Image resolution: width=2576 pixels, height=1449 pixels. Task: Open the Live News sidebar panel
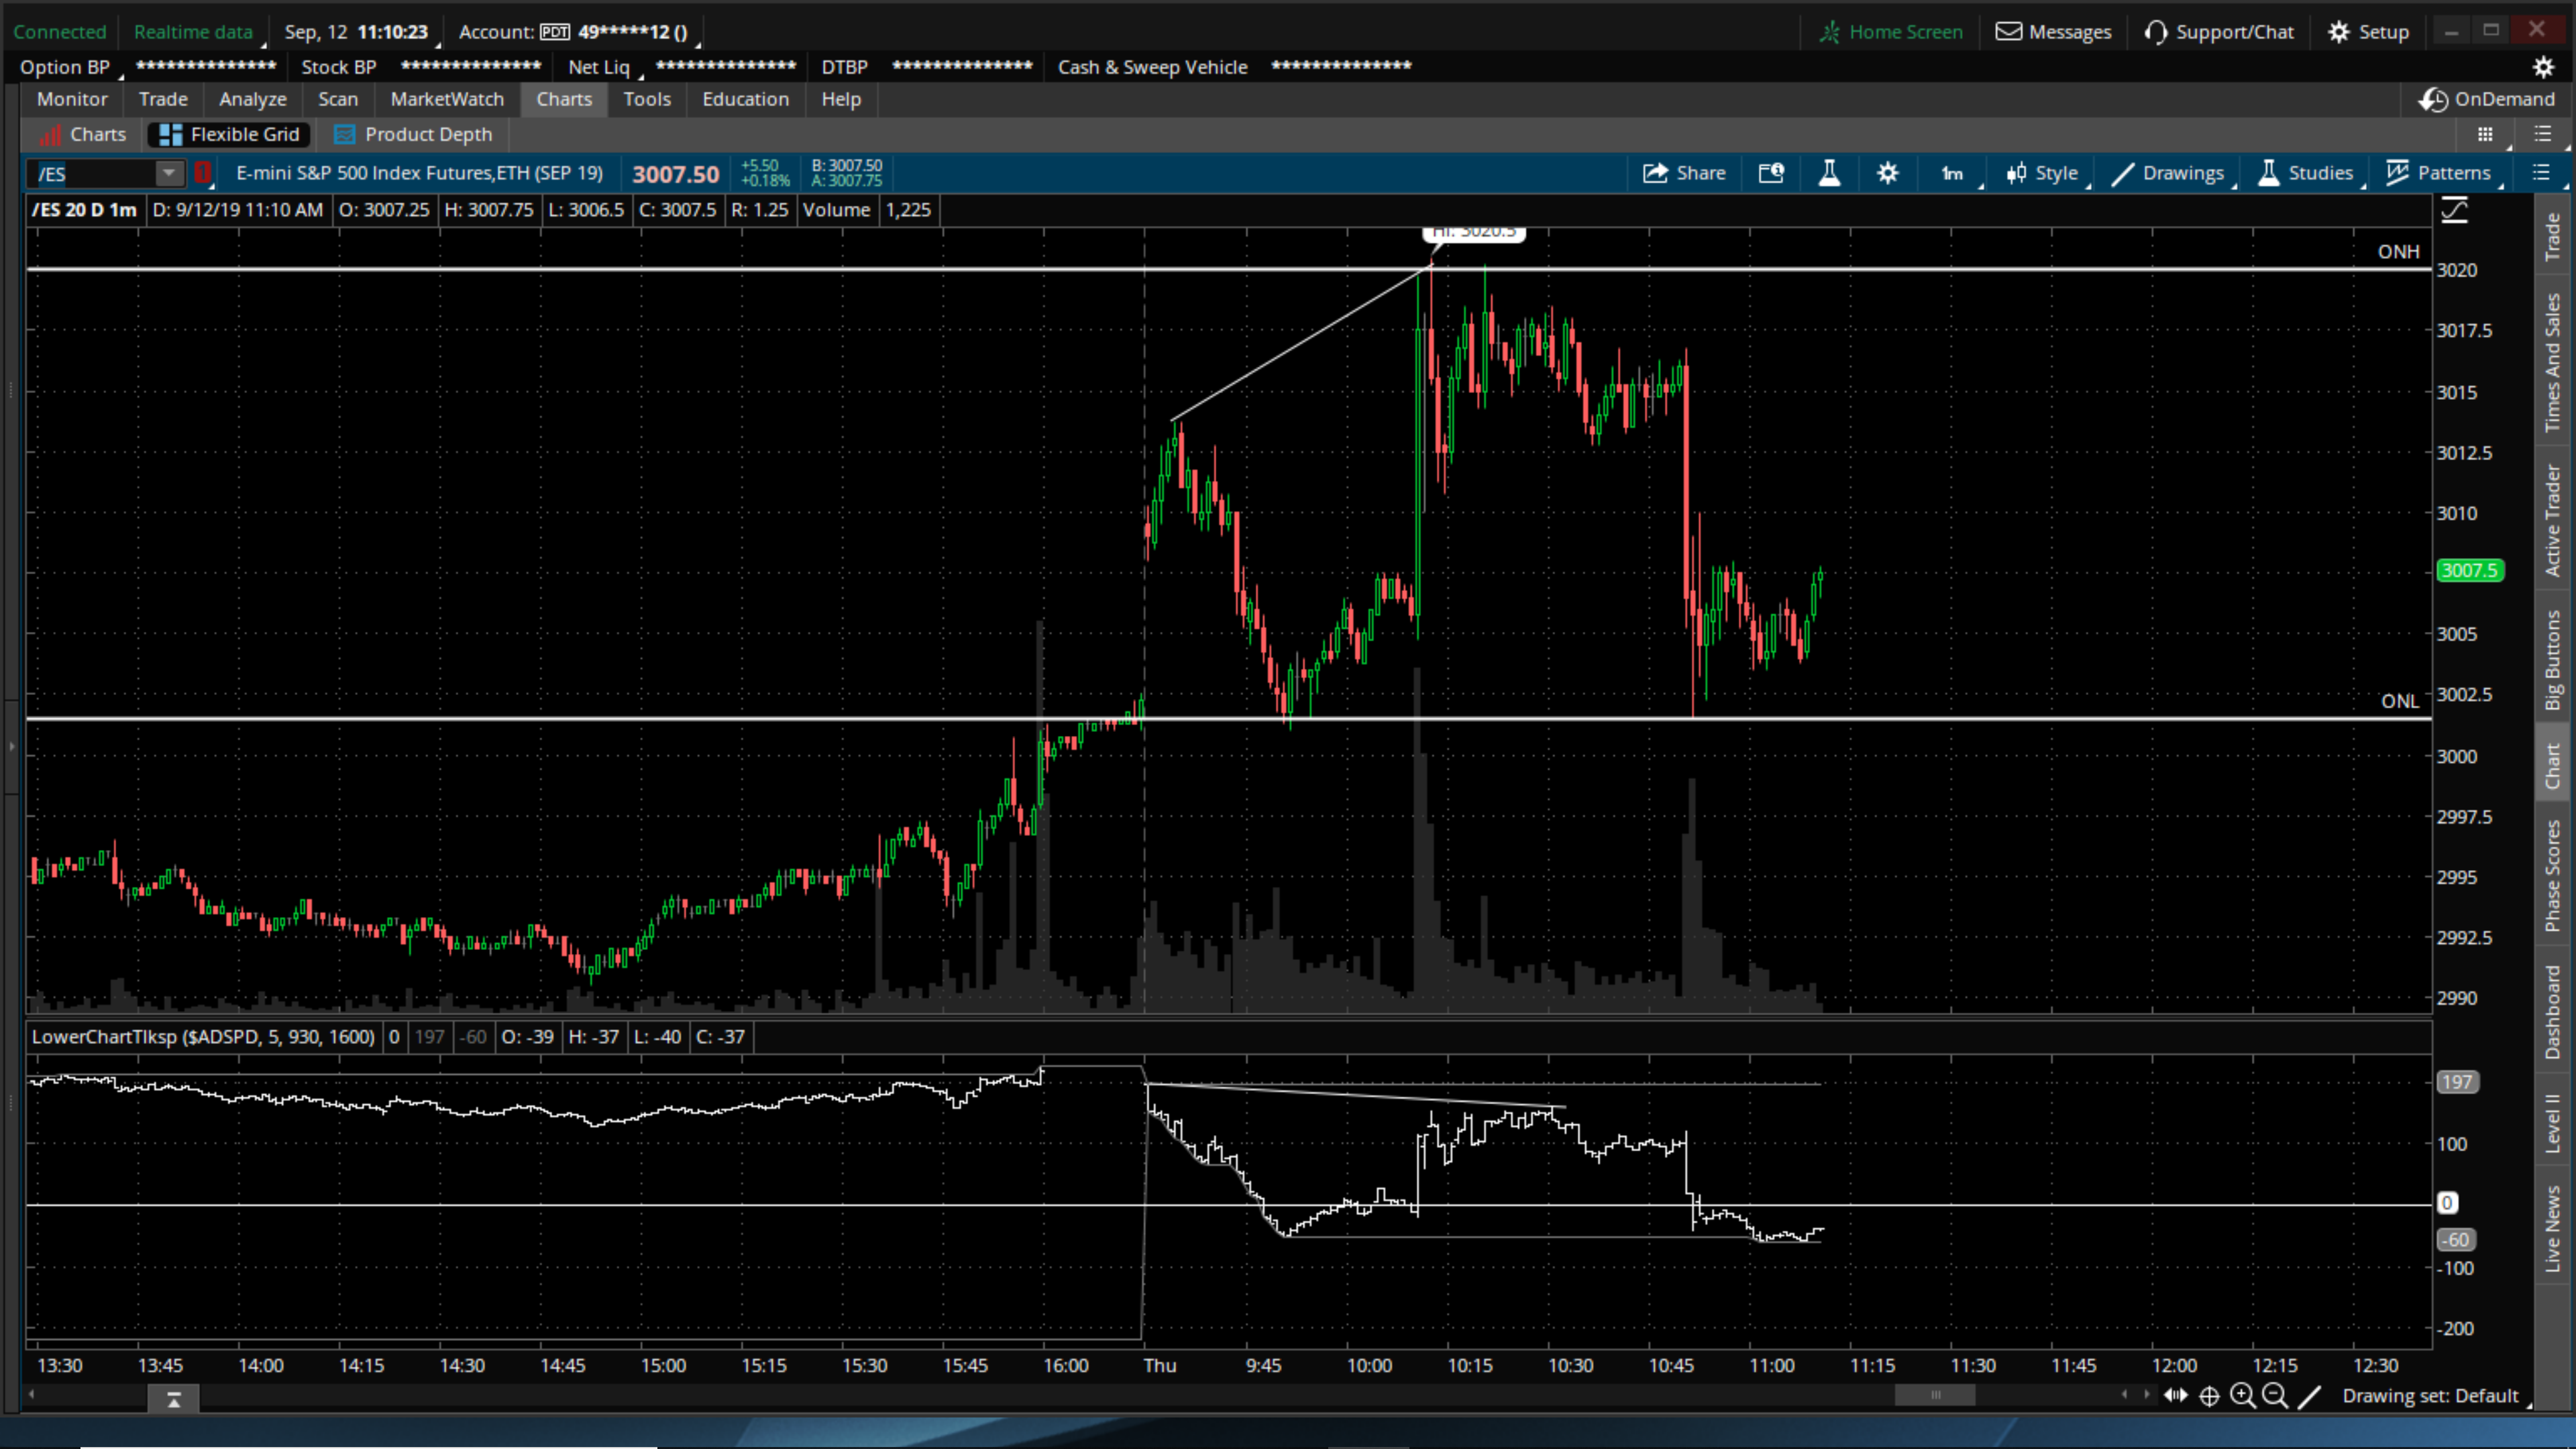tap(2554, 1229)
